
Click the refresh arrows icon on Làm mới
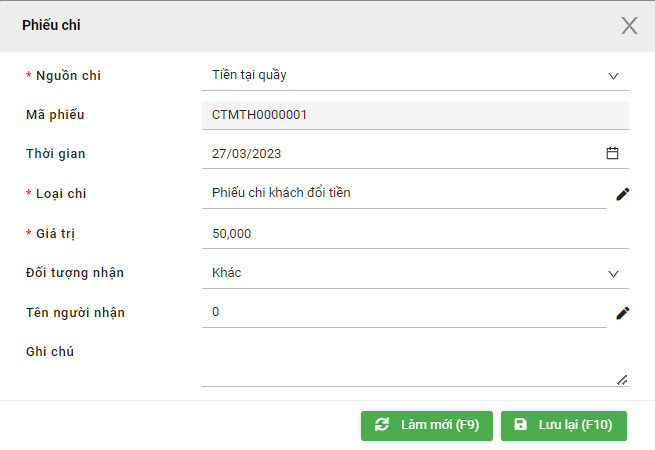(382, 425)
